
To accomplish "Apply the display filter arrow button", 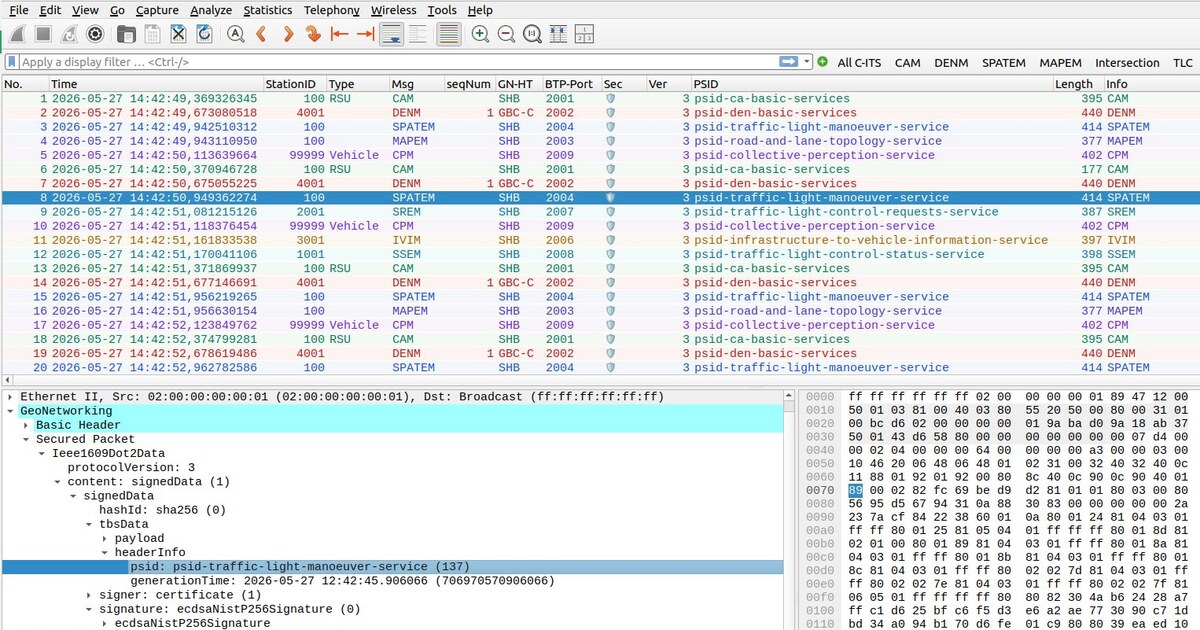I will pos(789,62).
